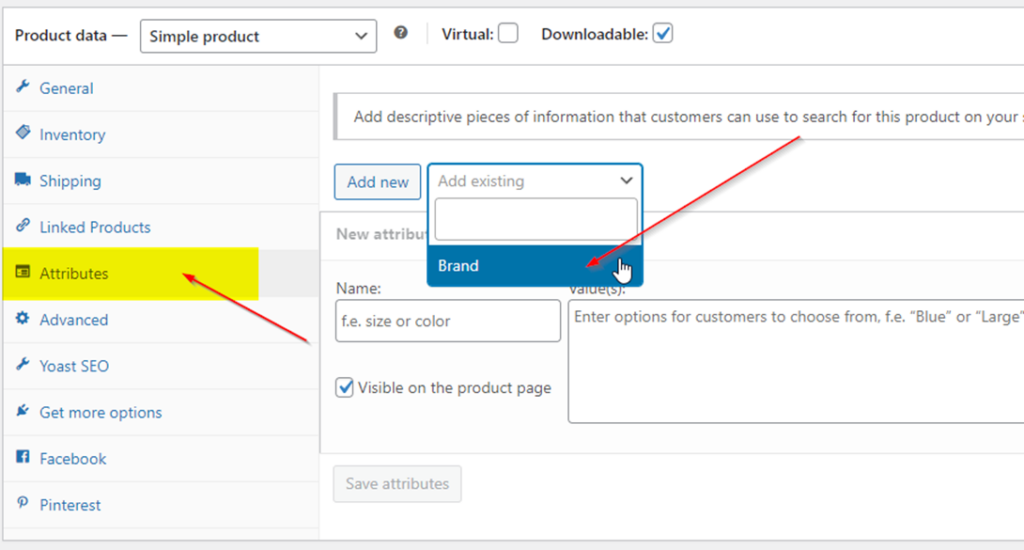Switch to the Advanced tab
1024x550 pixels.
[161, 320]
